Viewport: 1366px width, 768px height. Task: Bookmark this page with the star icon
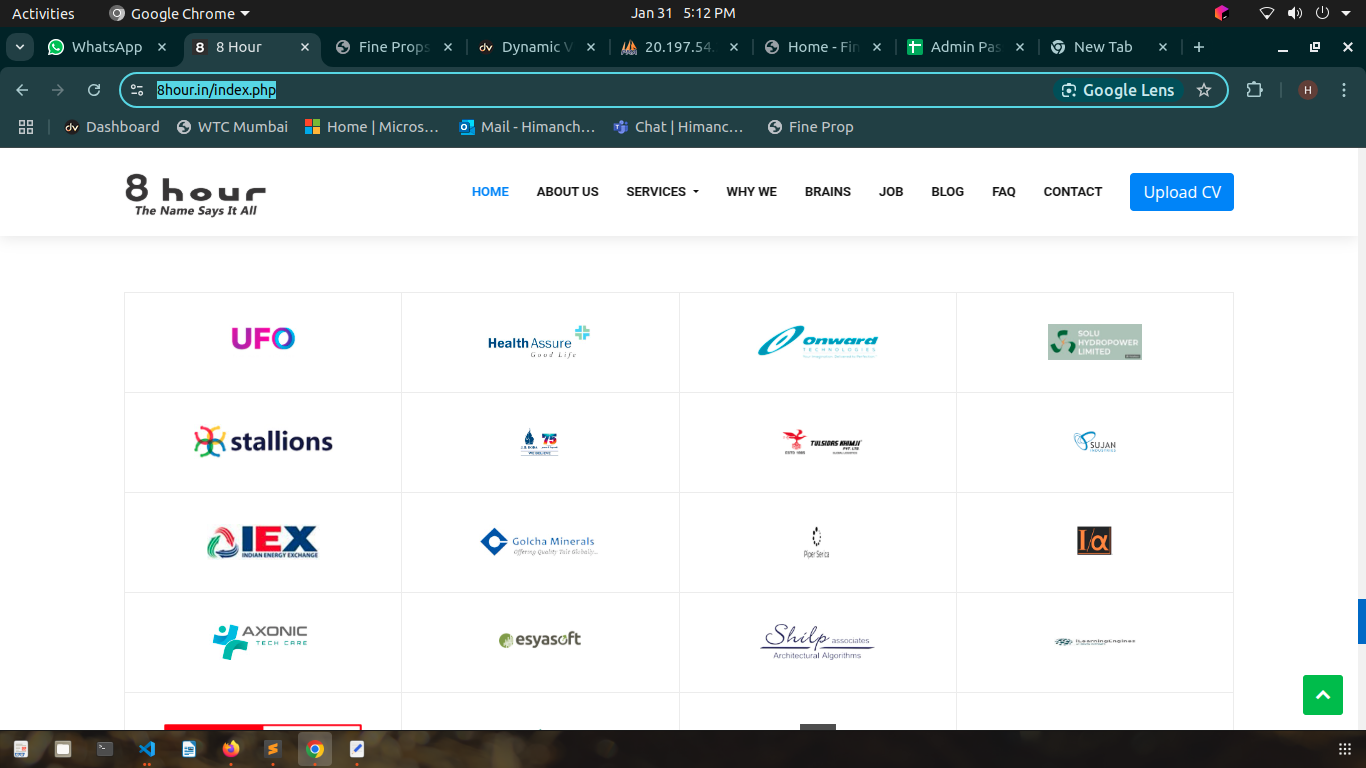point(1204,90)
